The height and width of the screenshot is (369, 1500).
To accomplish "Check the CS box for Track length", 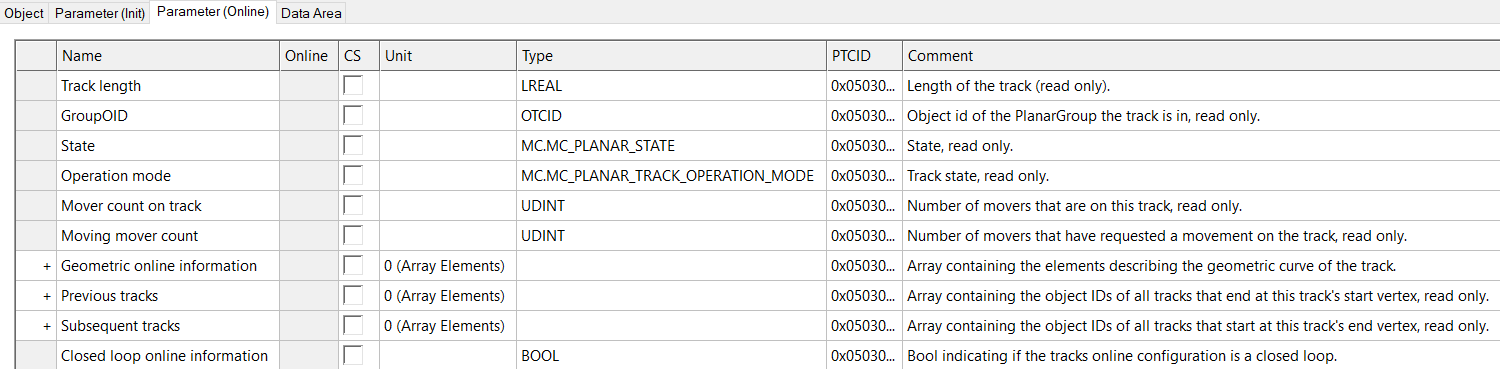I will tap(353, 86).
